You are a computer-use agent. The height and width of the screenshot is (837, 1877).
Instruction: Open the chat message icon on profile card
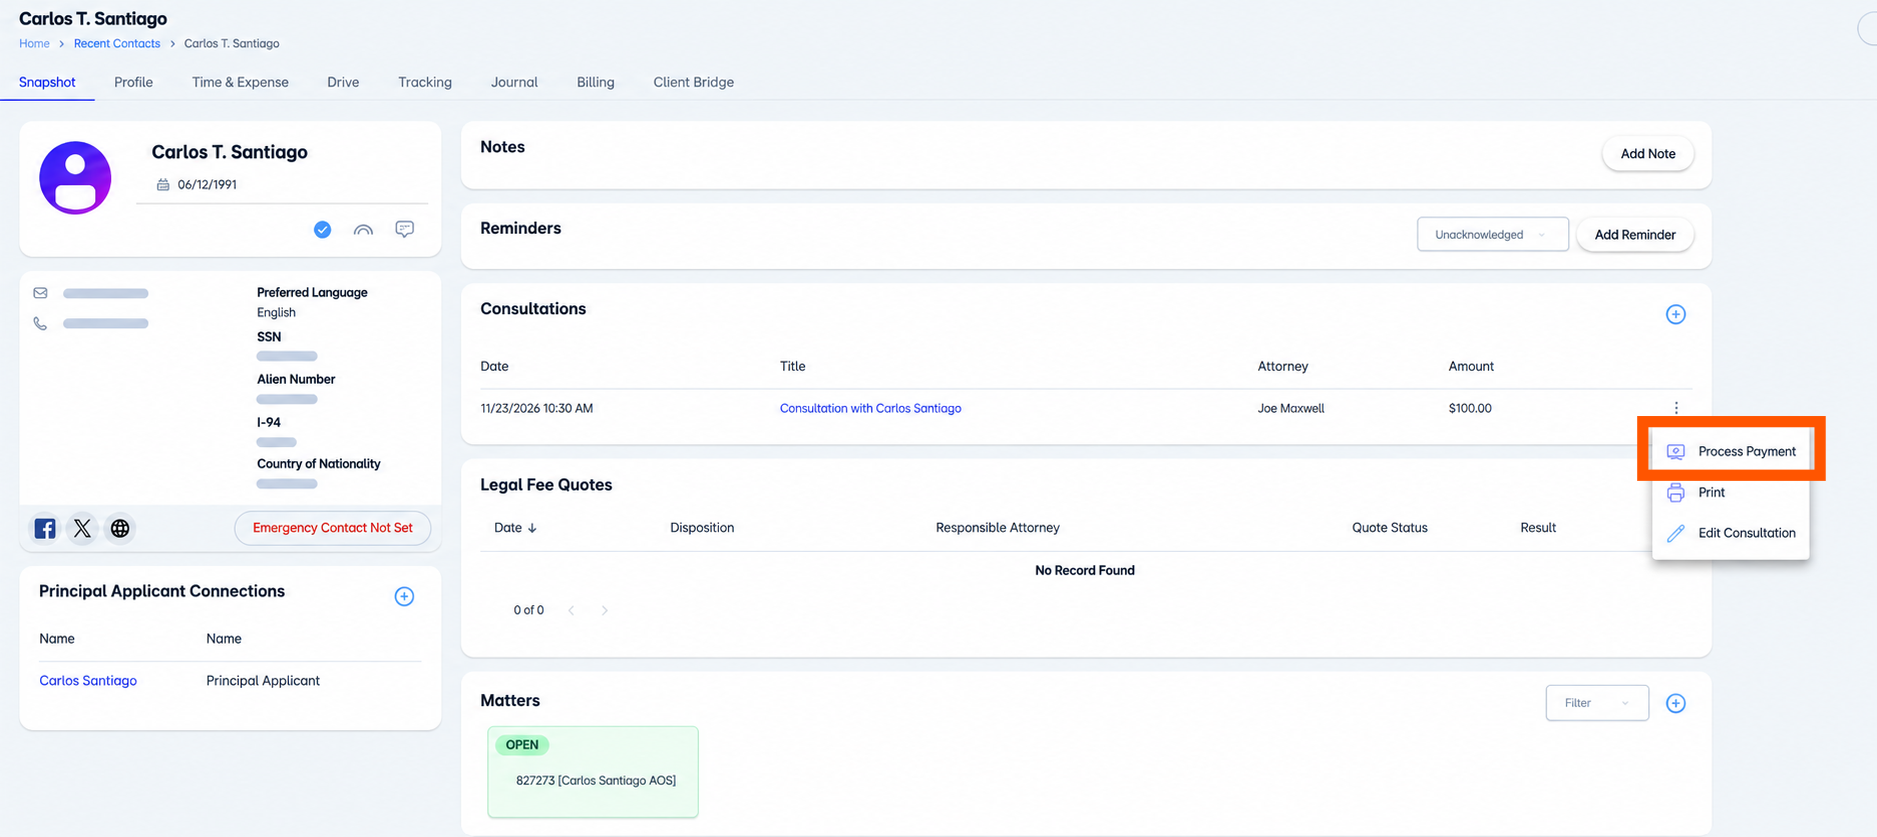(x=404, y=229)
